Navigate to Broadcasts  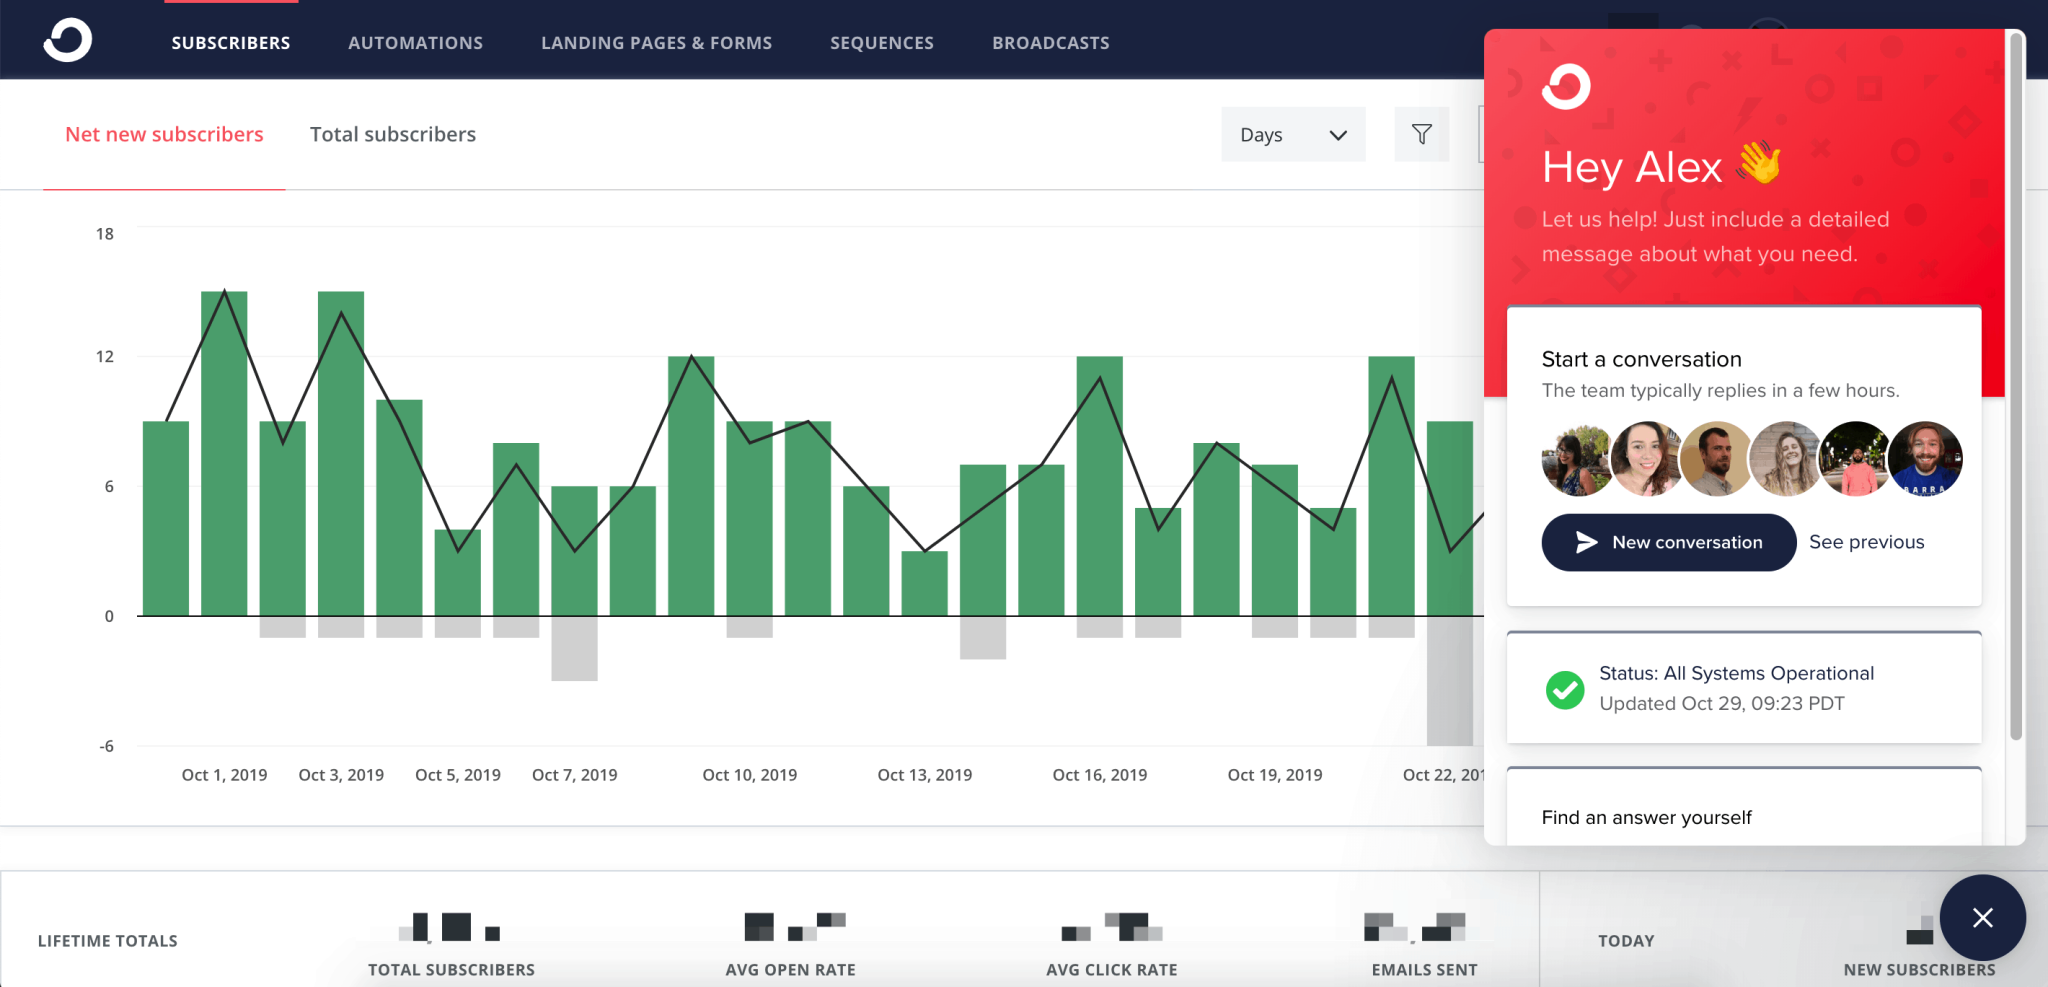pyautogui.click(x=1051, y=43)
